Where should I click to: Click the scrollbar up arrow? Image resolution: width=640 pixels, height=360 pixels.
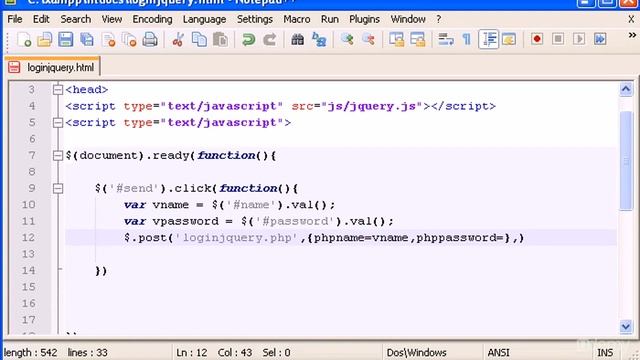click(626, 89)
